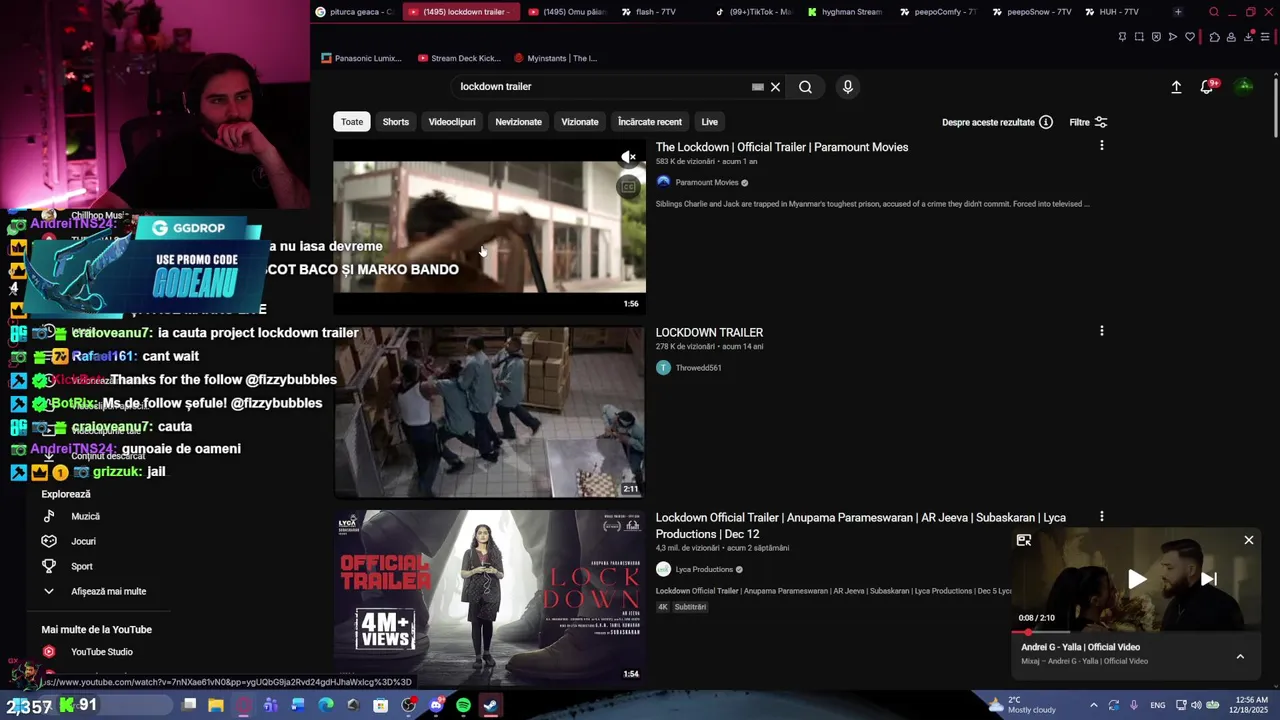The width and height of the screenshot is (1280, 720).
Task: Switch to the TikTok browser tab
Action: [x=753, y=12]
